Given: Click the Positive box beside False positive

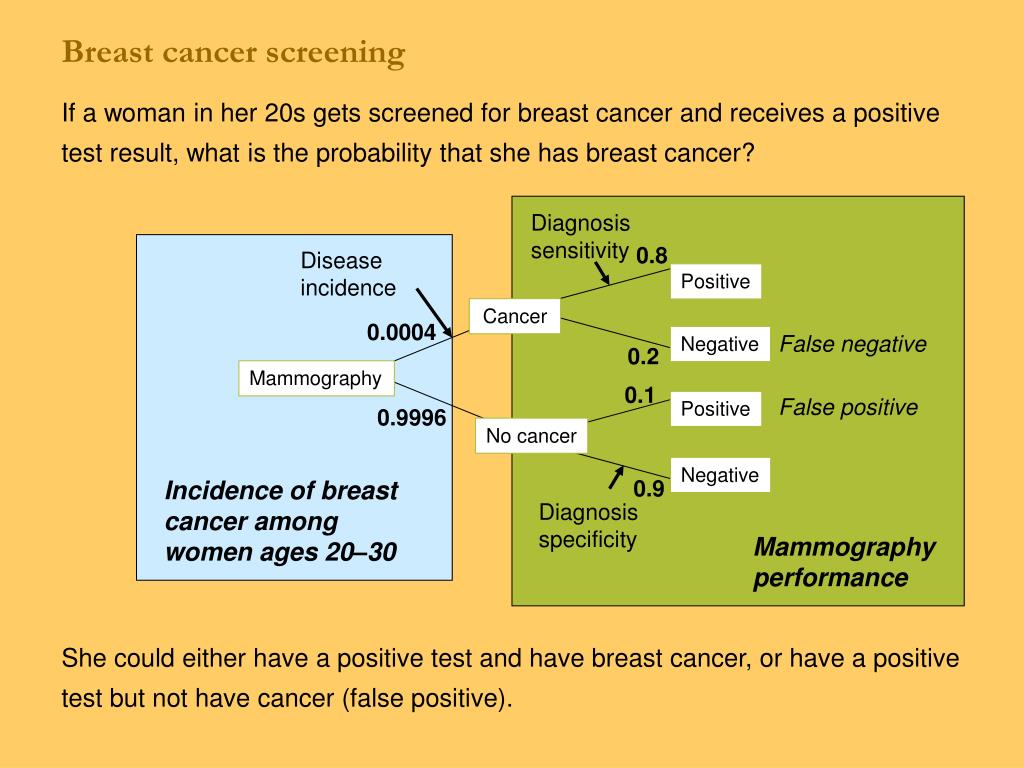Looking at the screenshot, I should point(716,409).
